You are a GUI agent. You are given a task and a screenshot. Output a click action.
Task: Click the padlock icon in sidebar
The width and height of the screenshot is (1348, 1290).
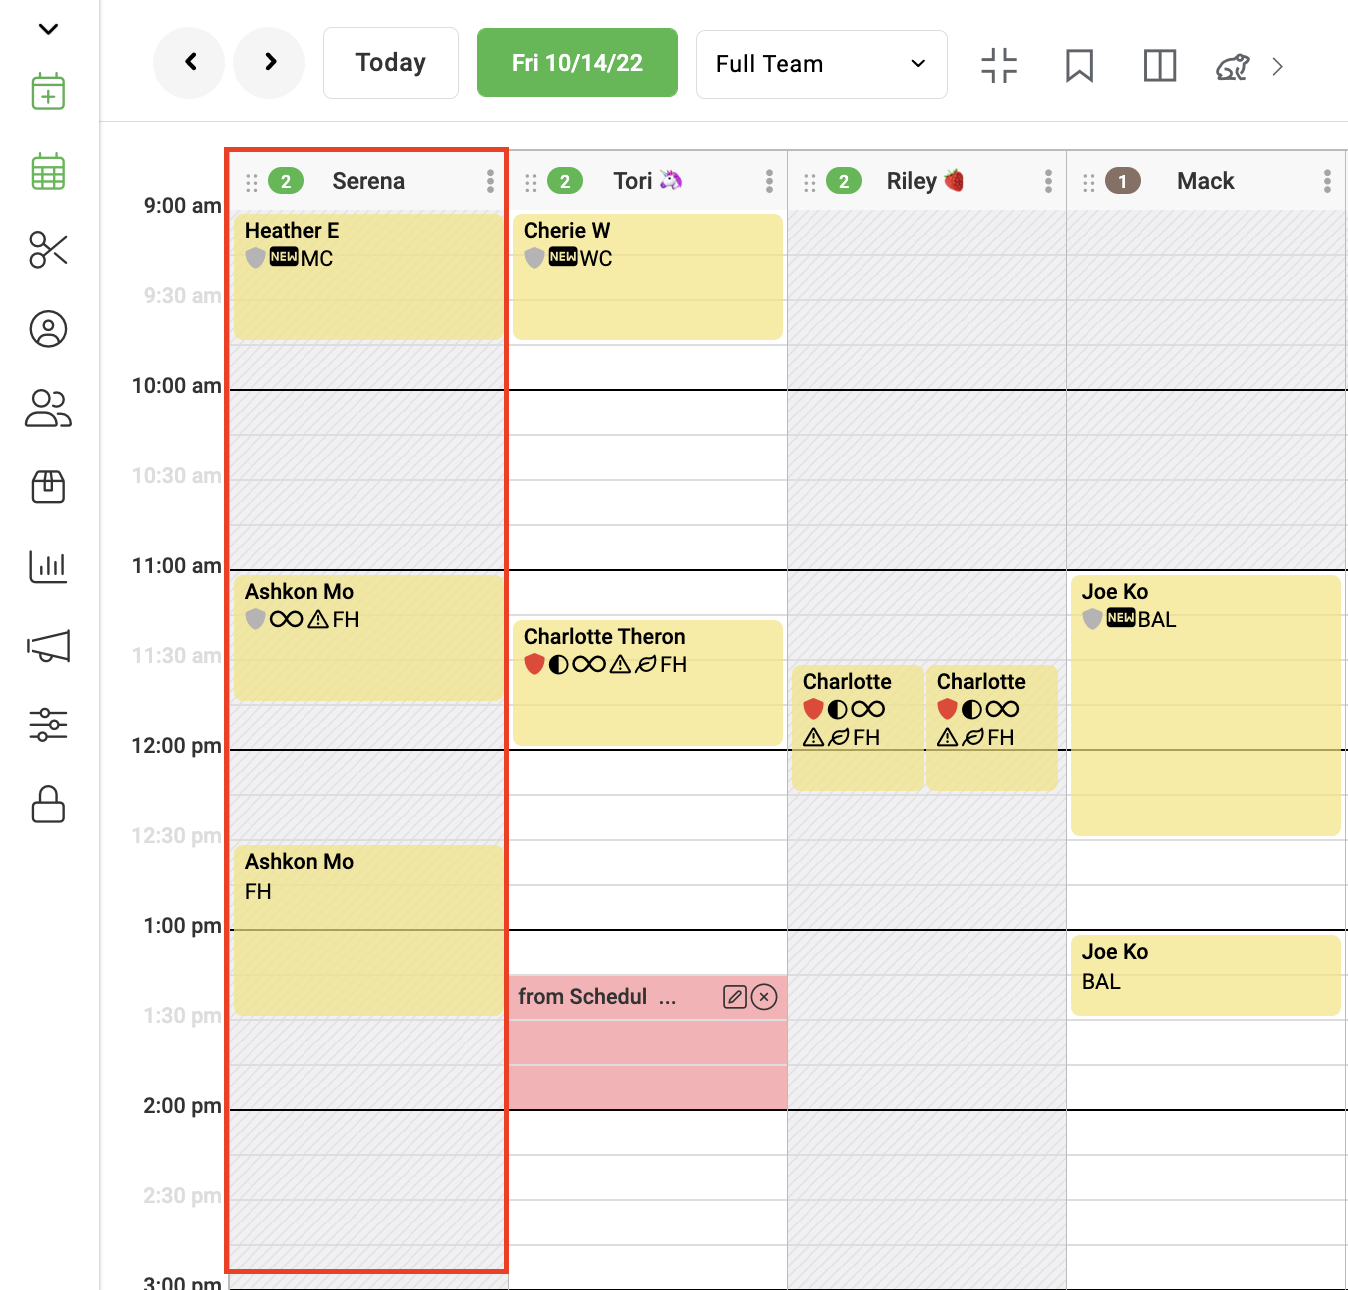click(x=48, y=804)
